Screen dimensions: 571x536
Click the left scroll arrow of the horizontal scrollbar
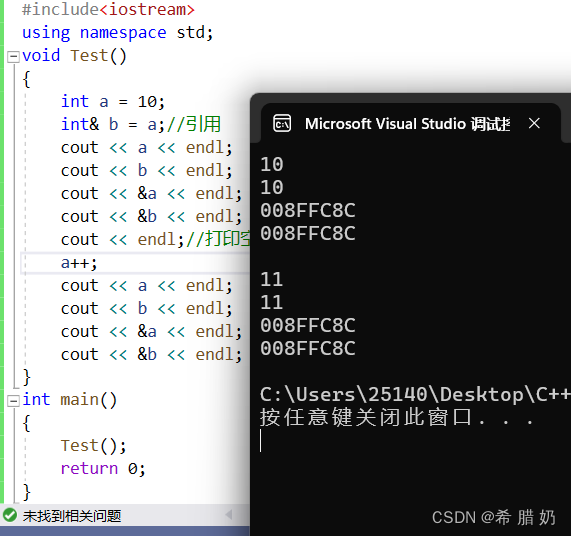pos(229,515)
